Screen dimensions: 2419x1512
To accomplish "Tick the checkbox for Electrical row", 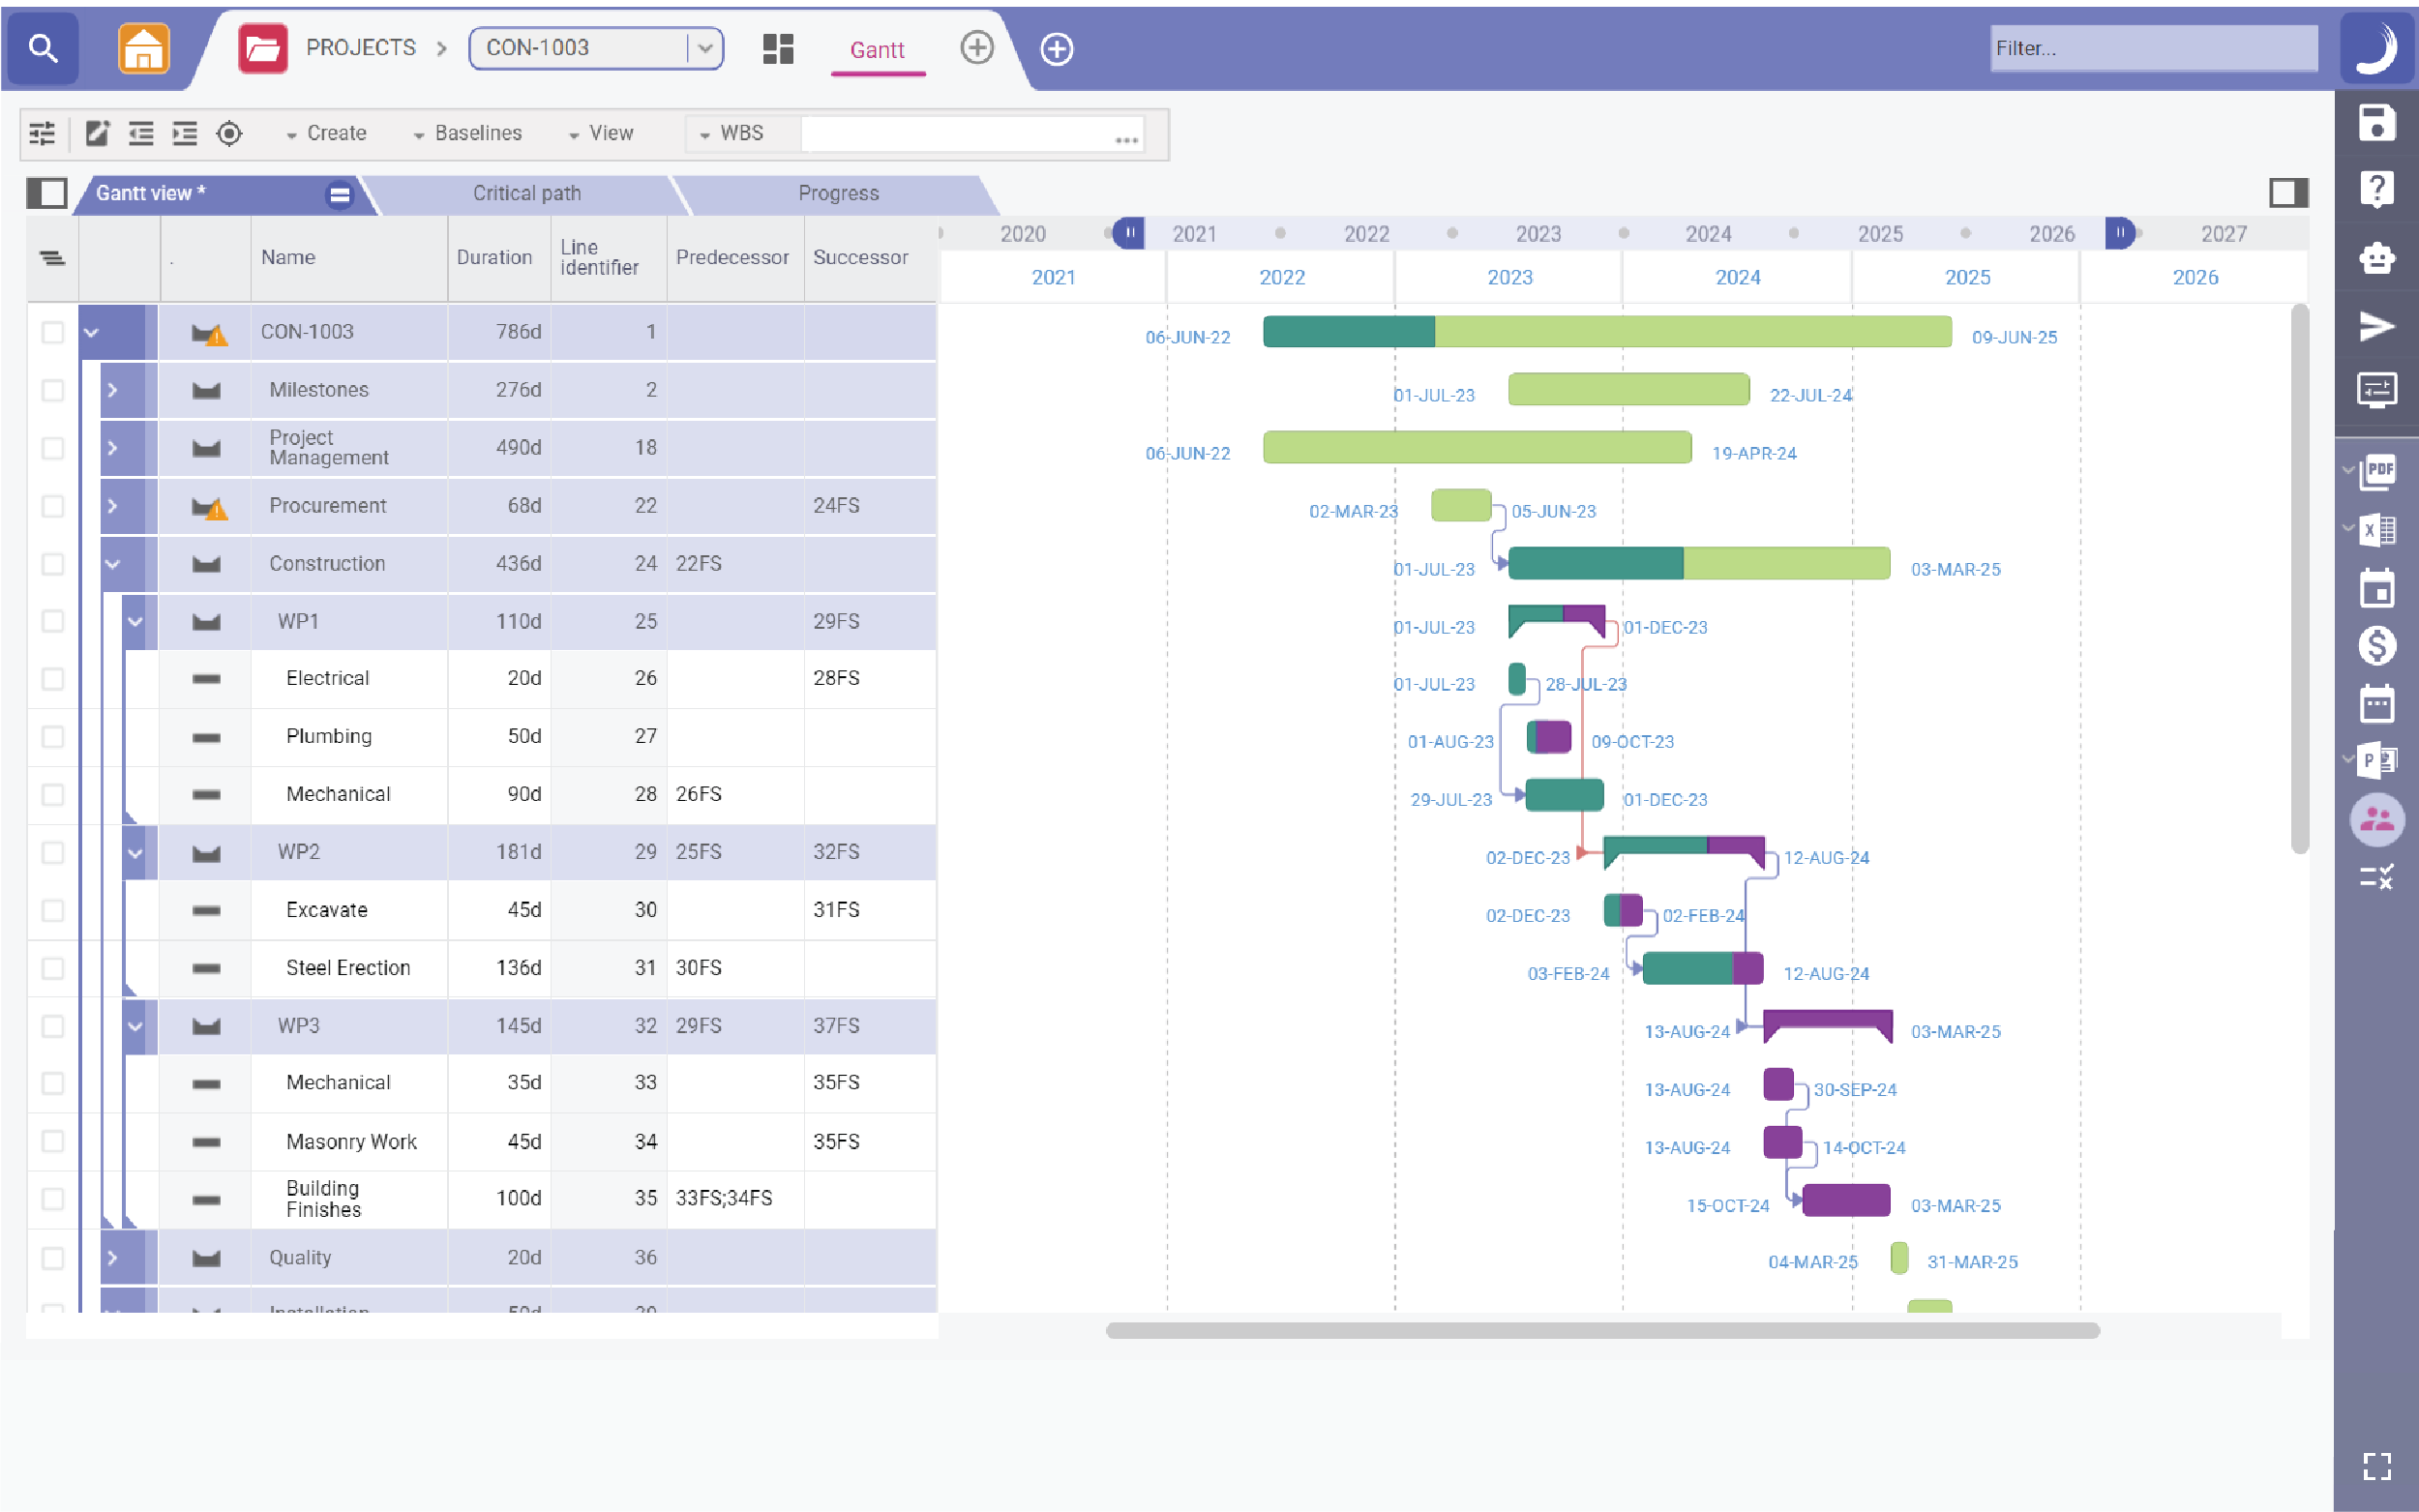I will (x=52, y=679).
